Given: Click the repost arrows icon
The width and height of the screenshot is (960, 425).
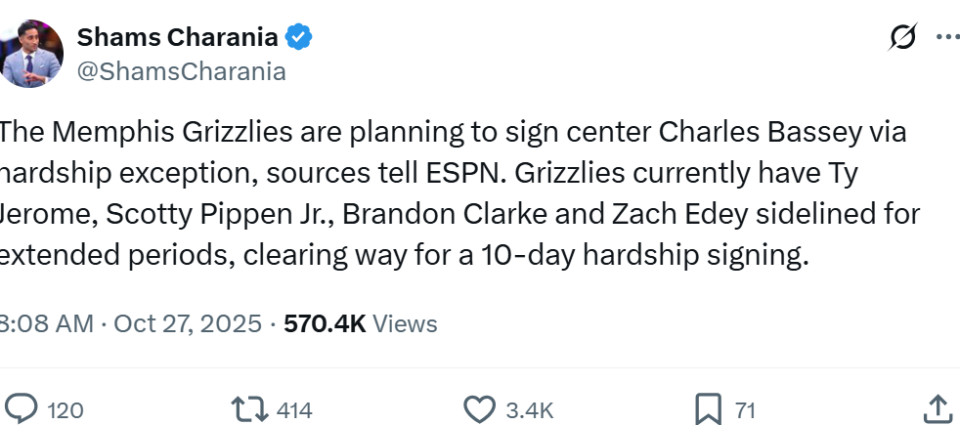Looking at the screenshot, I should point(246,408).
